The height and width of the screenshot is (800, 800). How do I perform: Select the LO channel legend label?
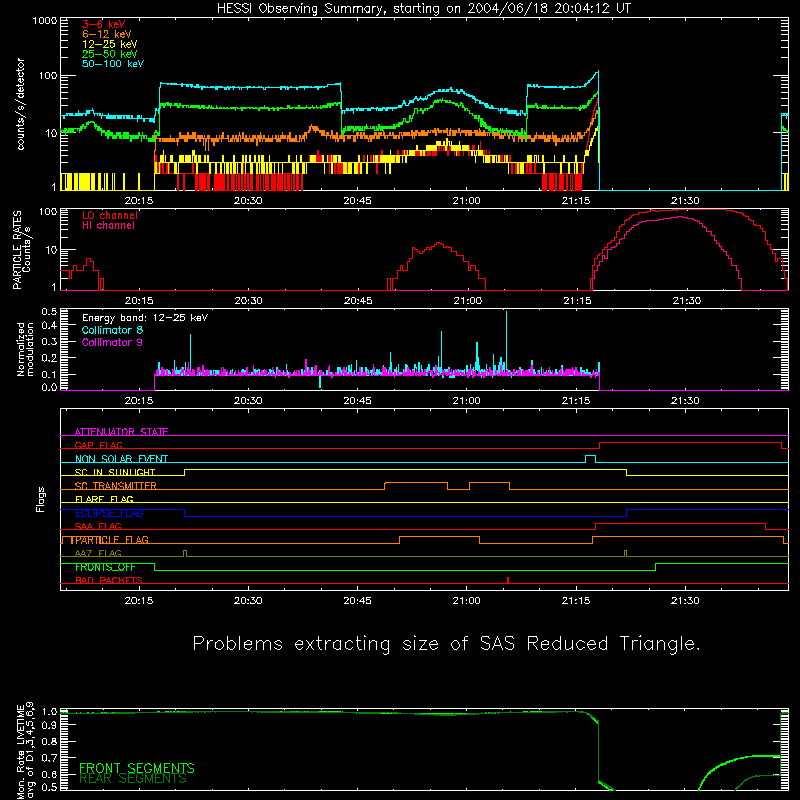point(110,215)
